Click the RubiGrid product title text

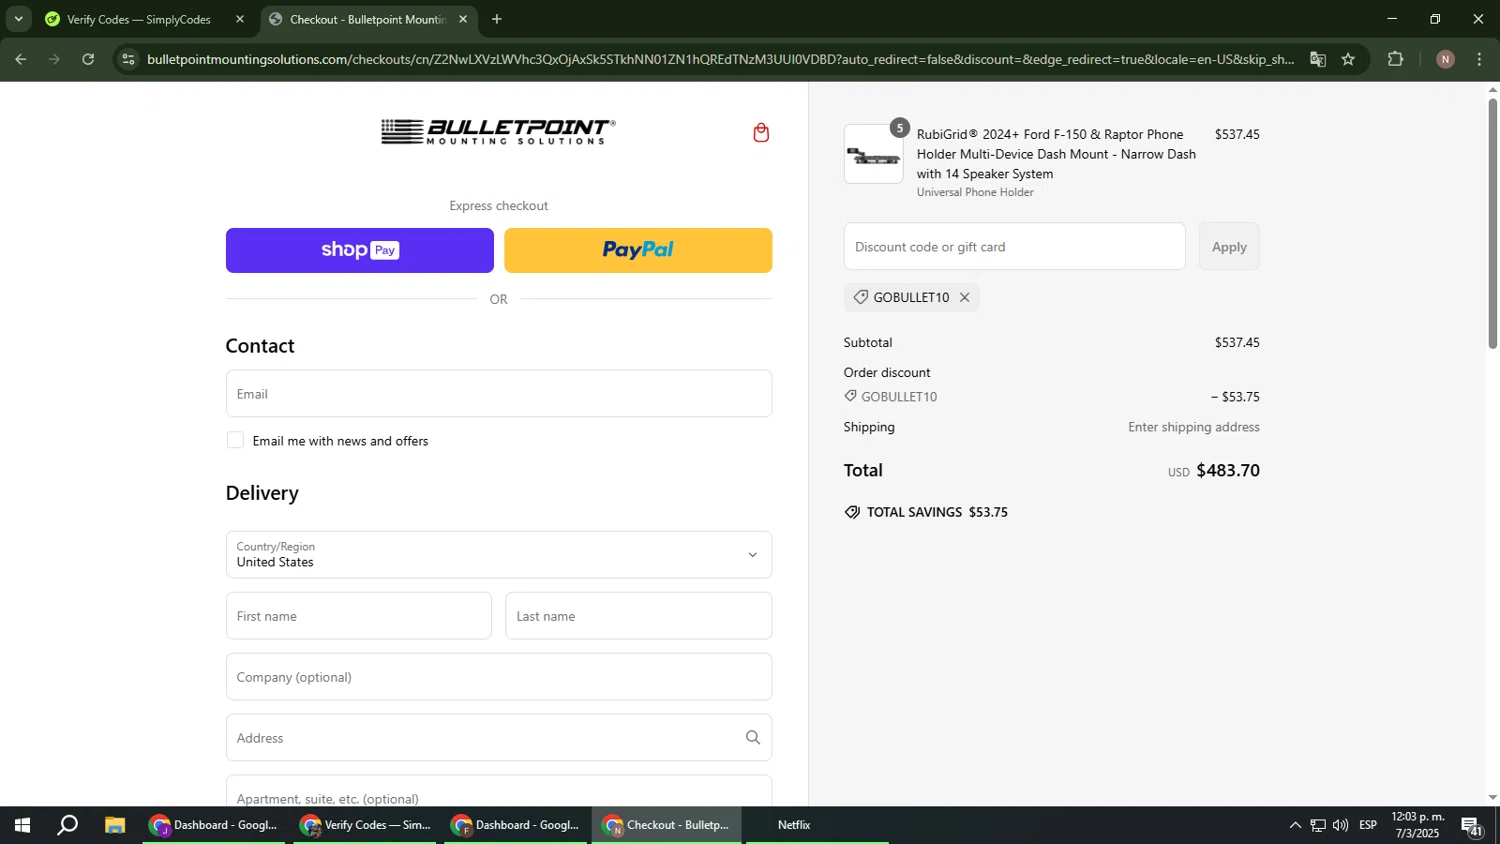click(1056, 154)
